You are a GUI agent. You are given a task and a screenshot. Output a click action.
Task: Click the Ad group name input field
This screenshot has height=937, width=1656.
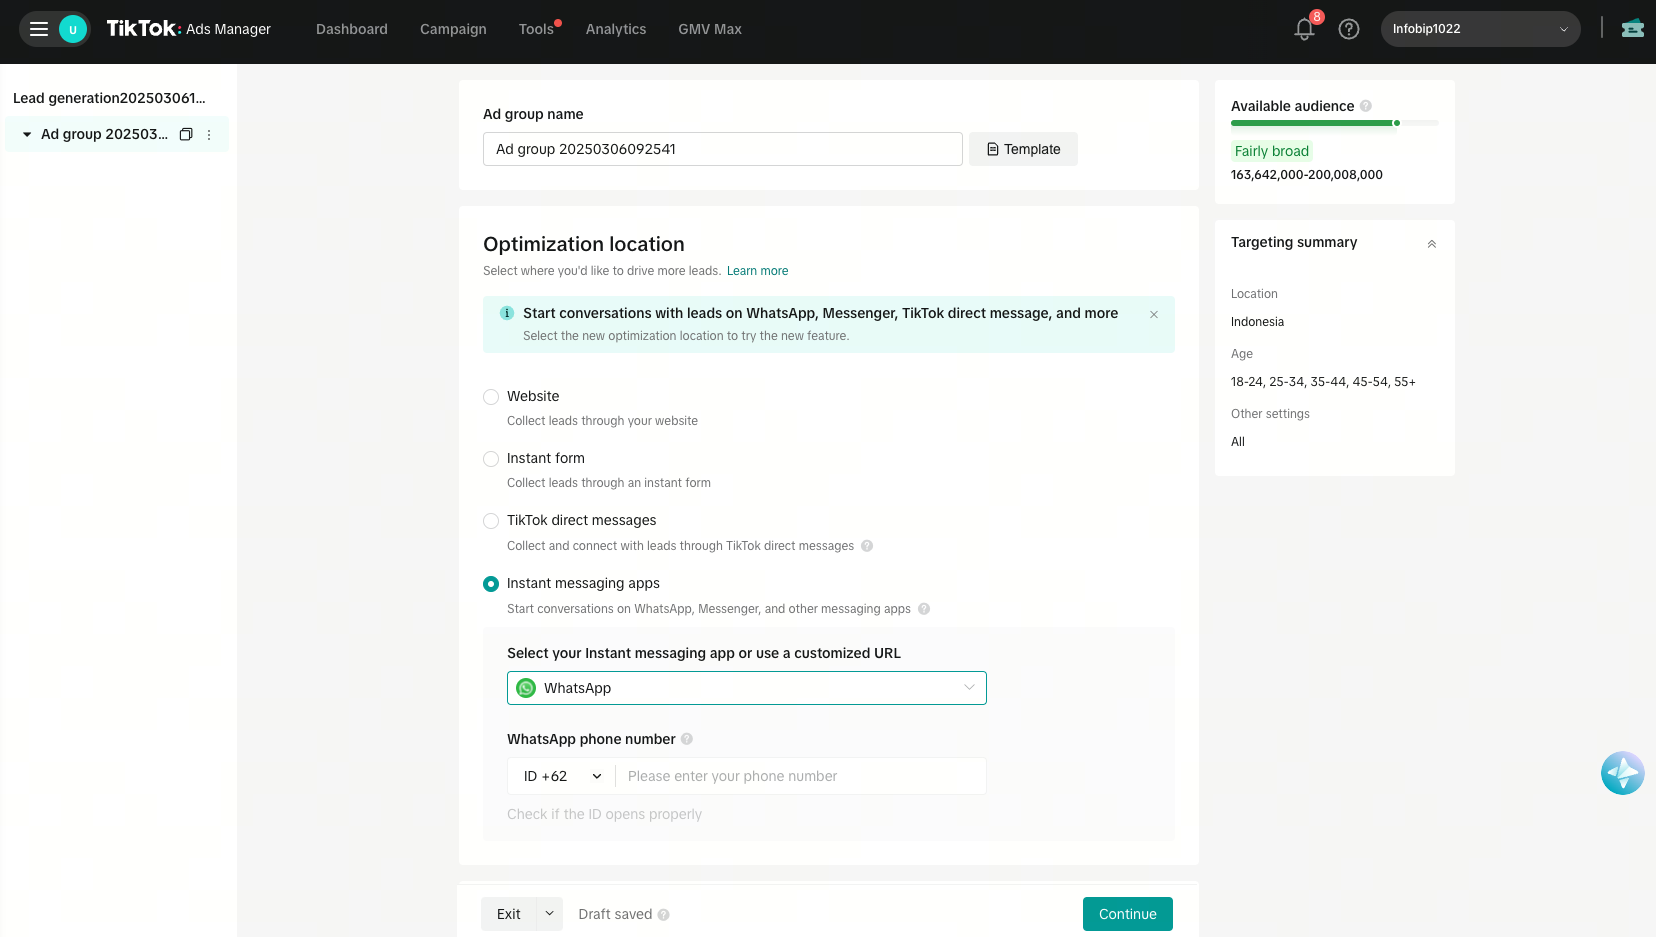pyautogui.click(x=723, y=149)
